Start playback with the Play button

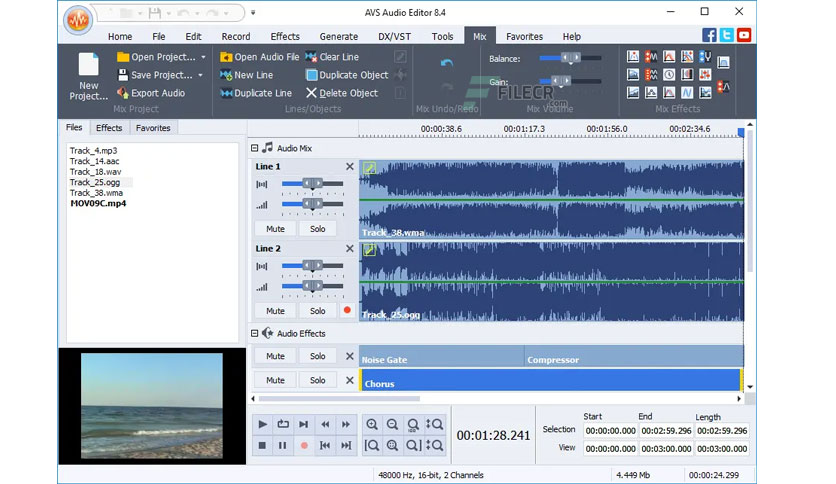click(x=262, y=424)
